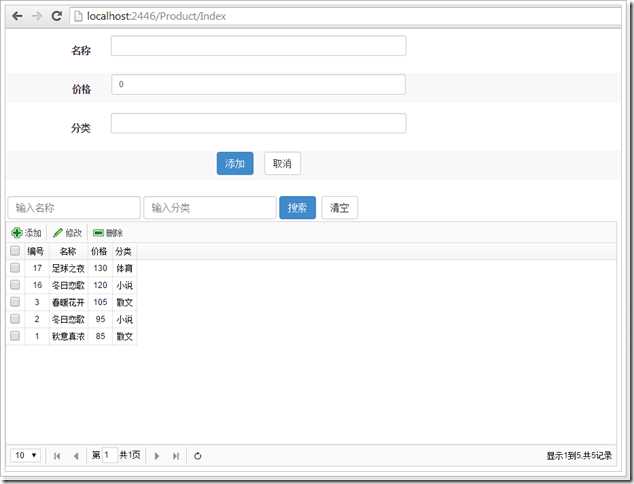The height and width of the screenshot is (484, 634).
Task: Click the browser forward arrow
Action: (37, 16)
